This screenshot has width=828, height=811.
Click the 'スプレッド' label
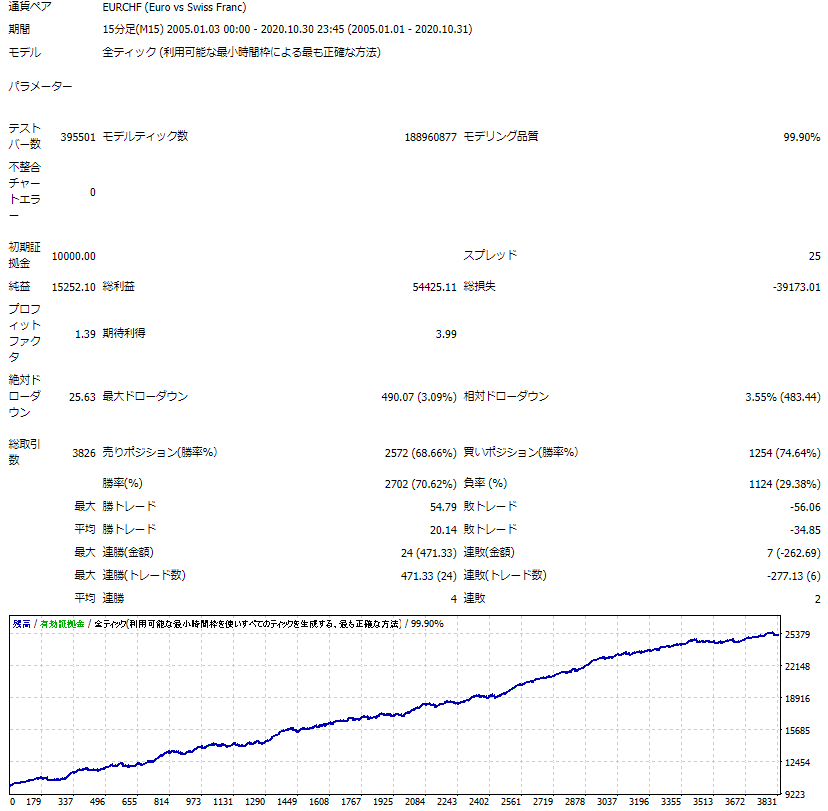coord(490,256)
